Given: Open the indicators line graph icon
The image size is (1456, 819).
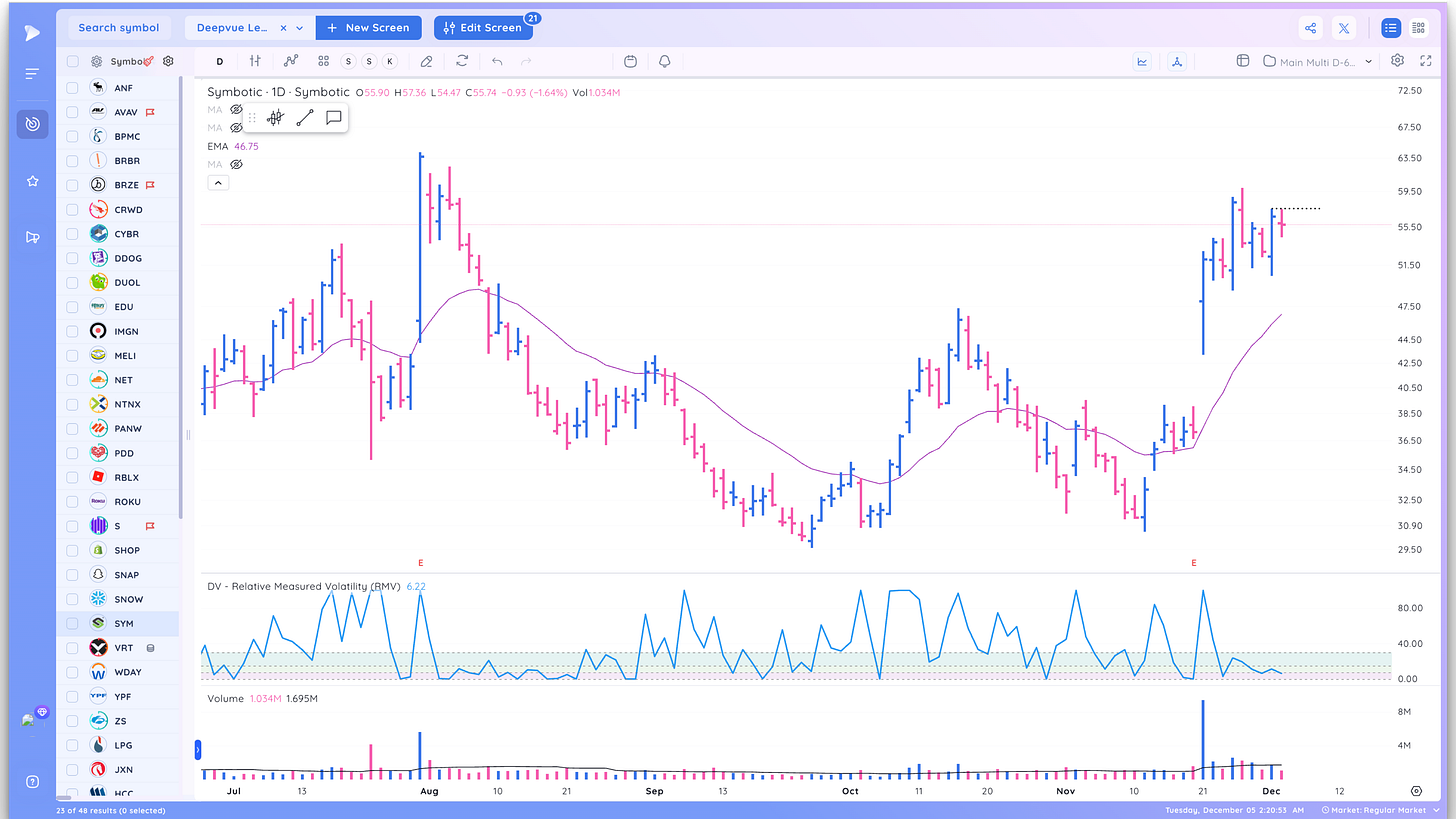Looking at the screenshot, I should [x=291, y=61].
